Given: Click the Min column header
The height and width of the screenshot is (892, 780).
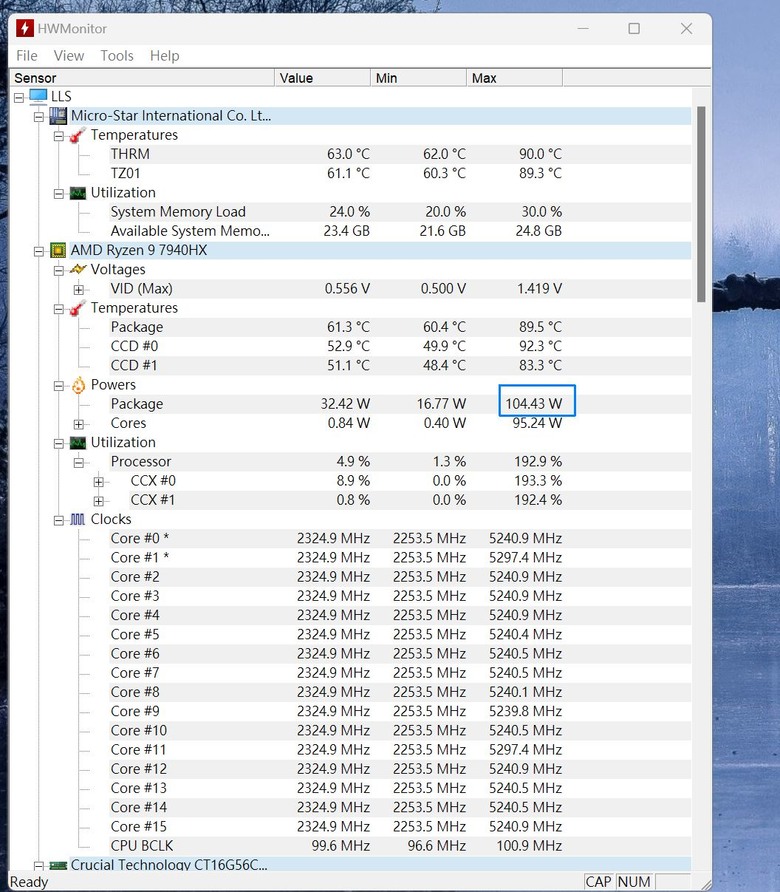Looking at the screenshot, I should pos(418,78).
